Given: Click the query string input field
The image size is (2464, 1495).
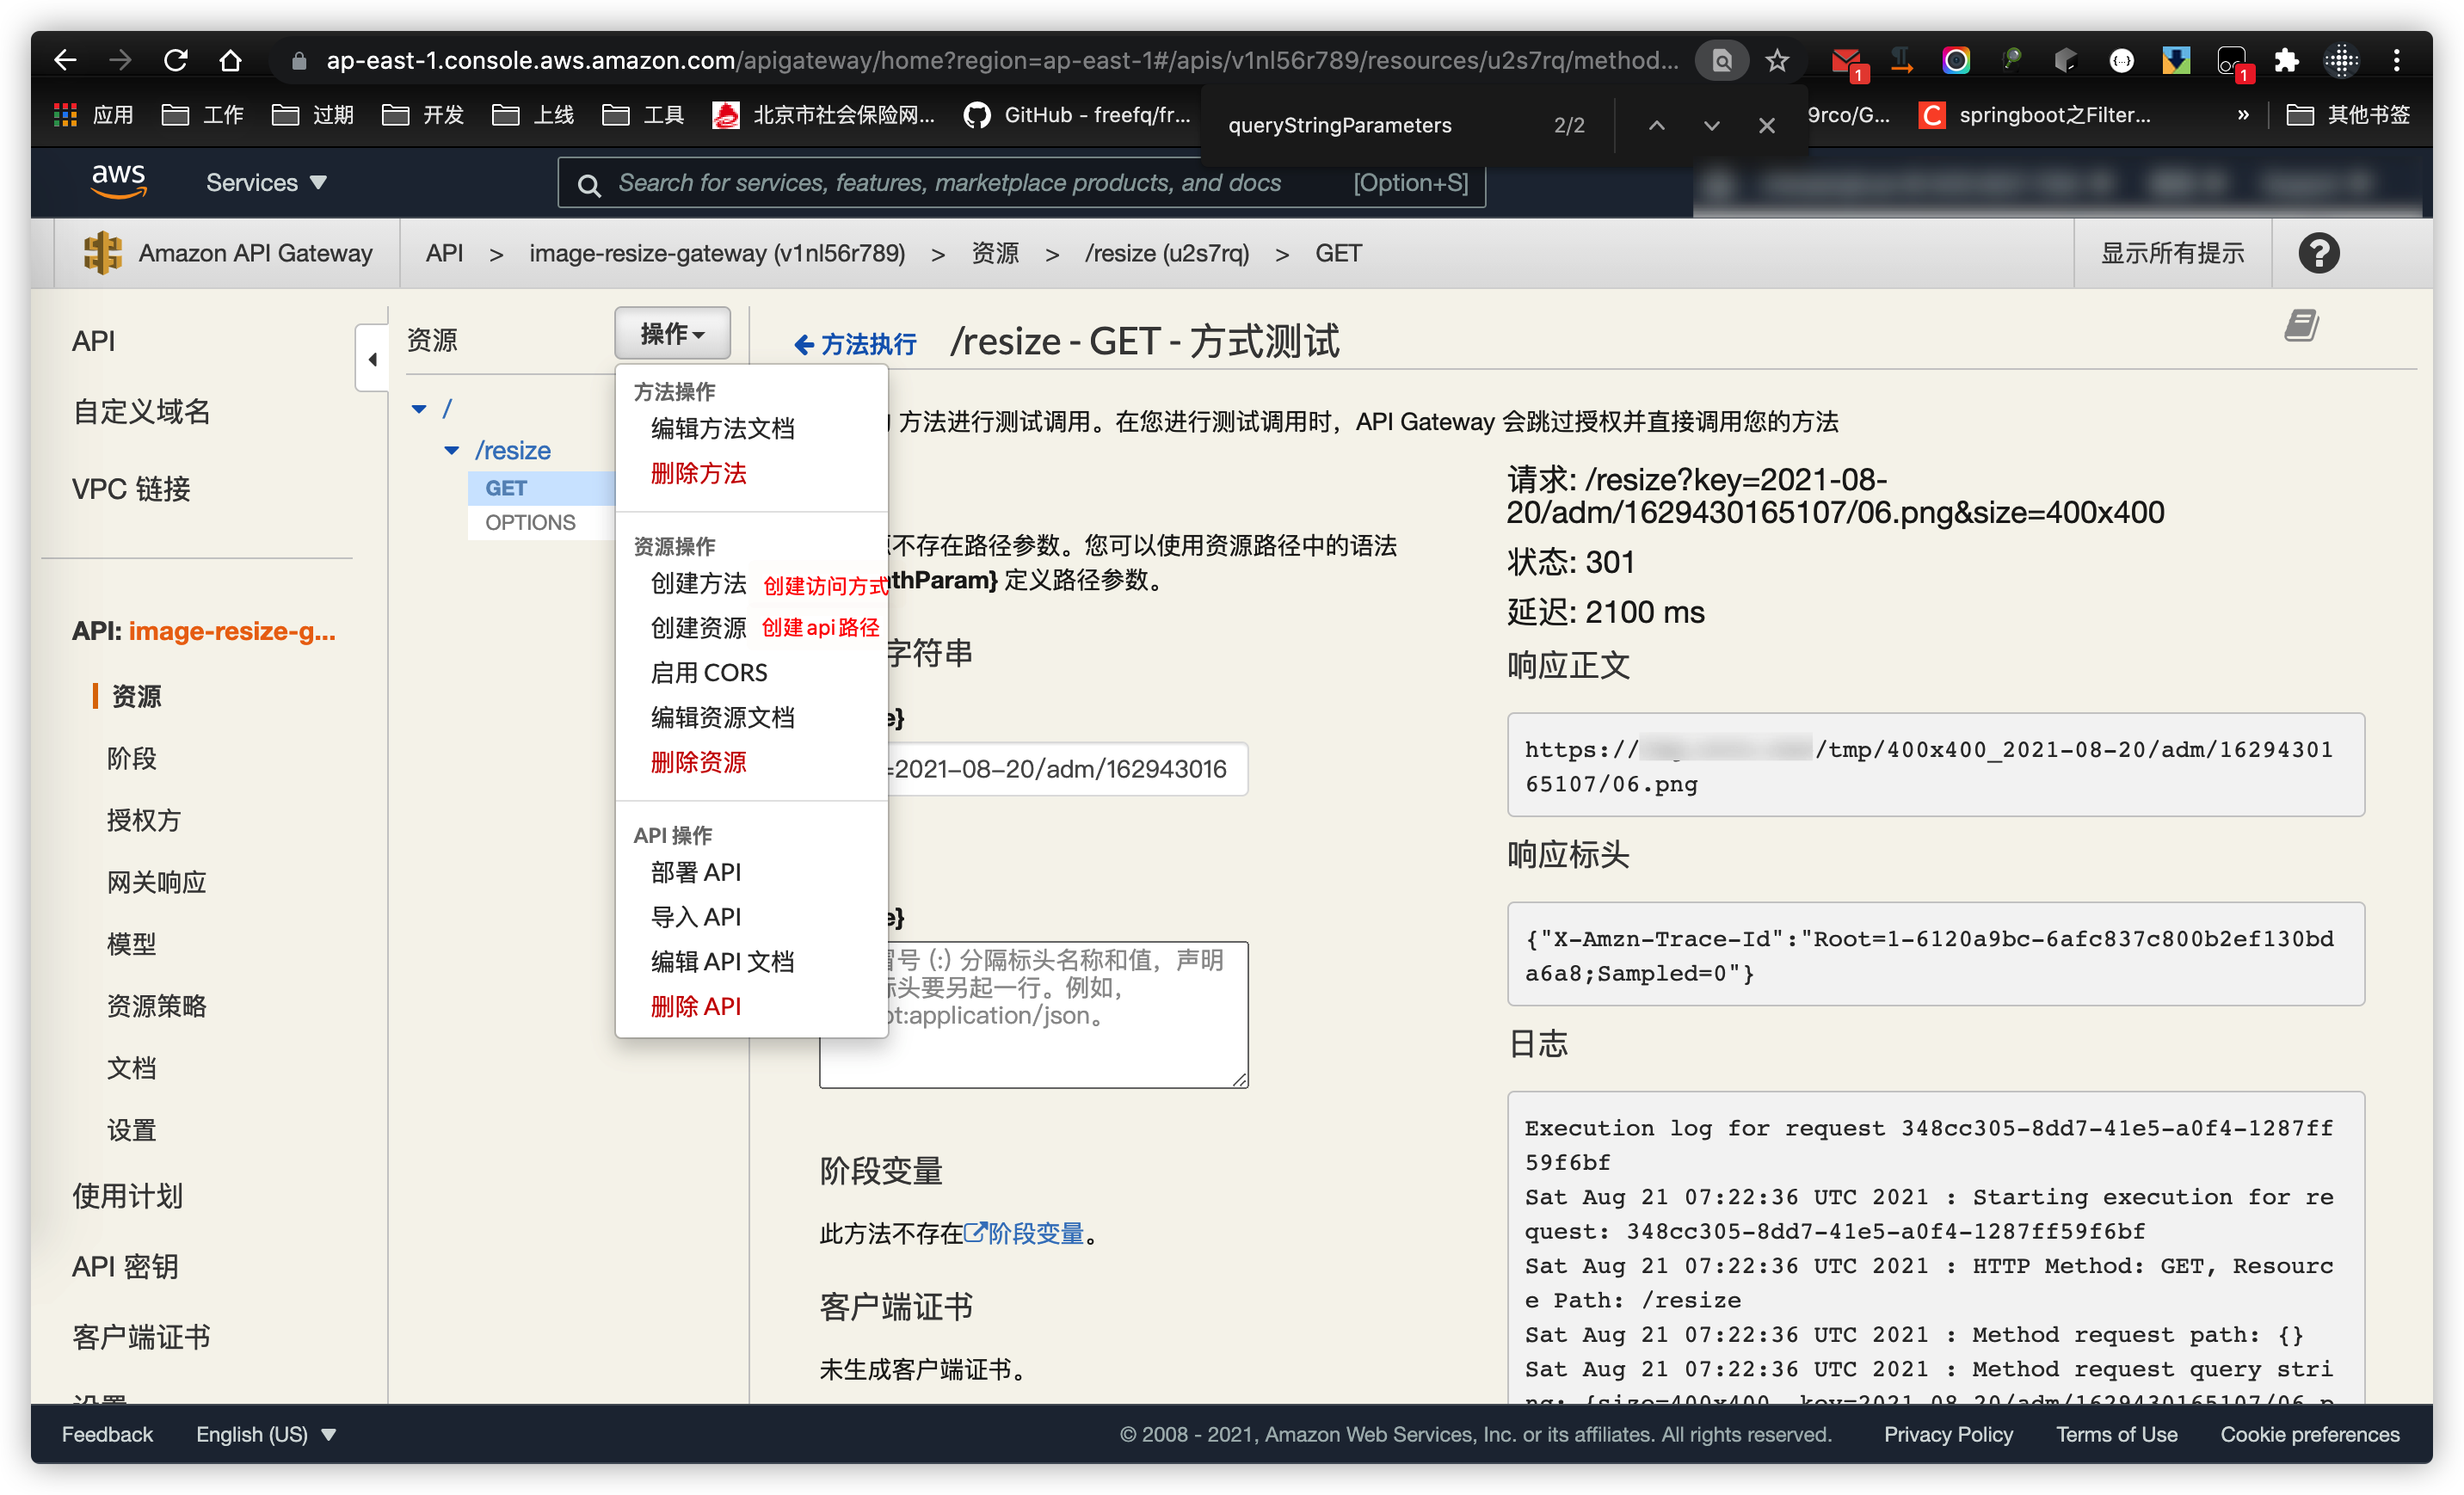Looking at the screenshot, I should [x=1066, y=769].
